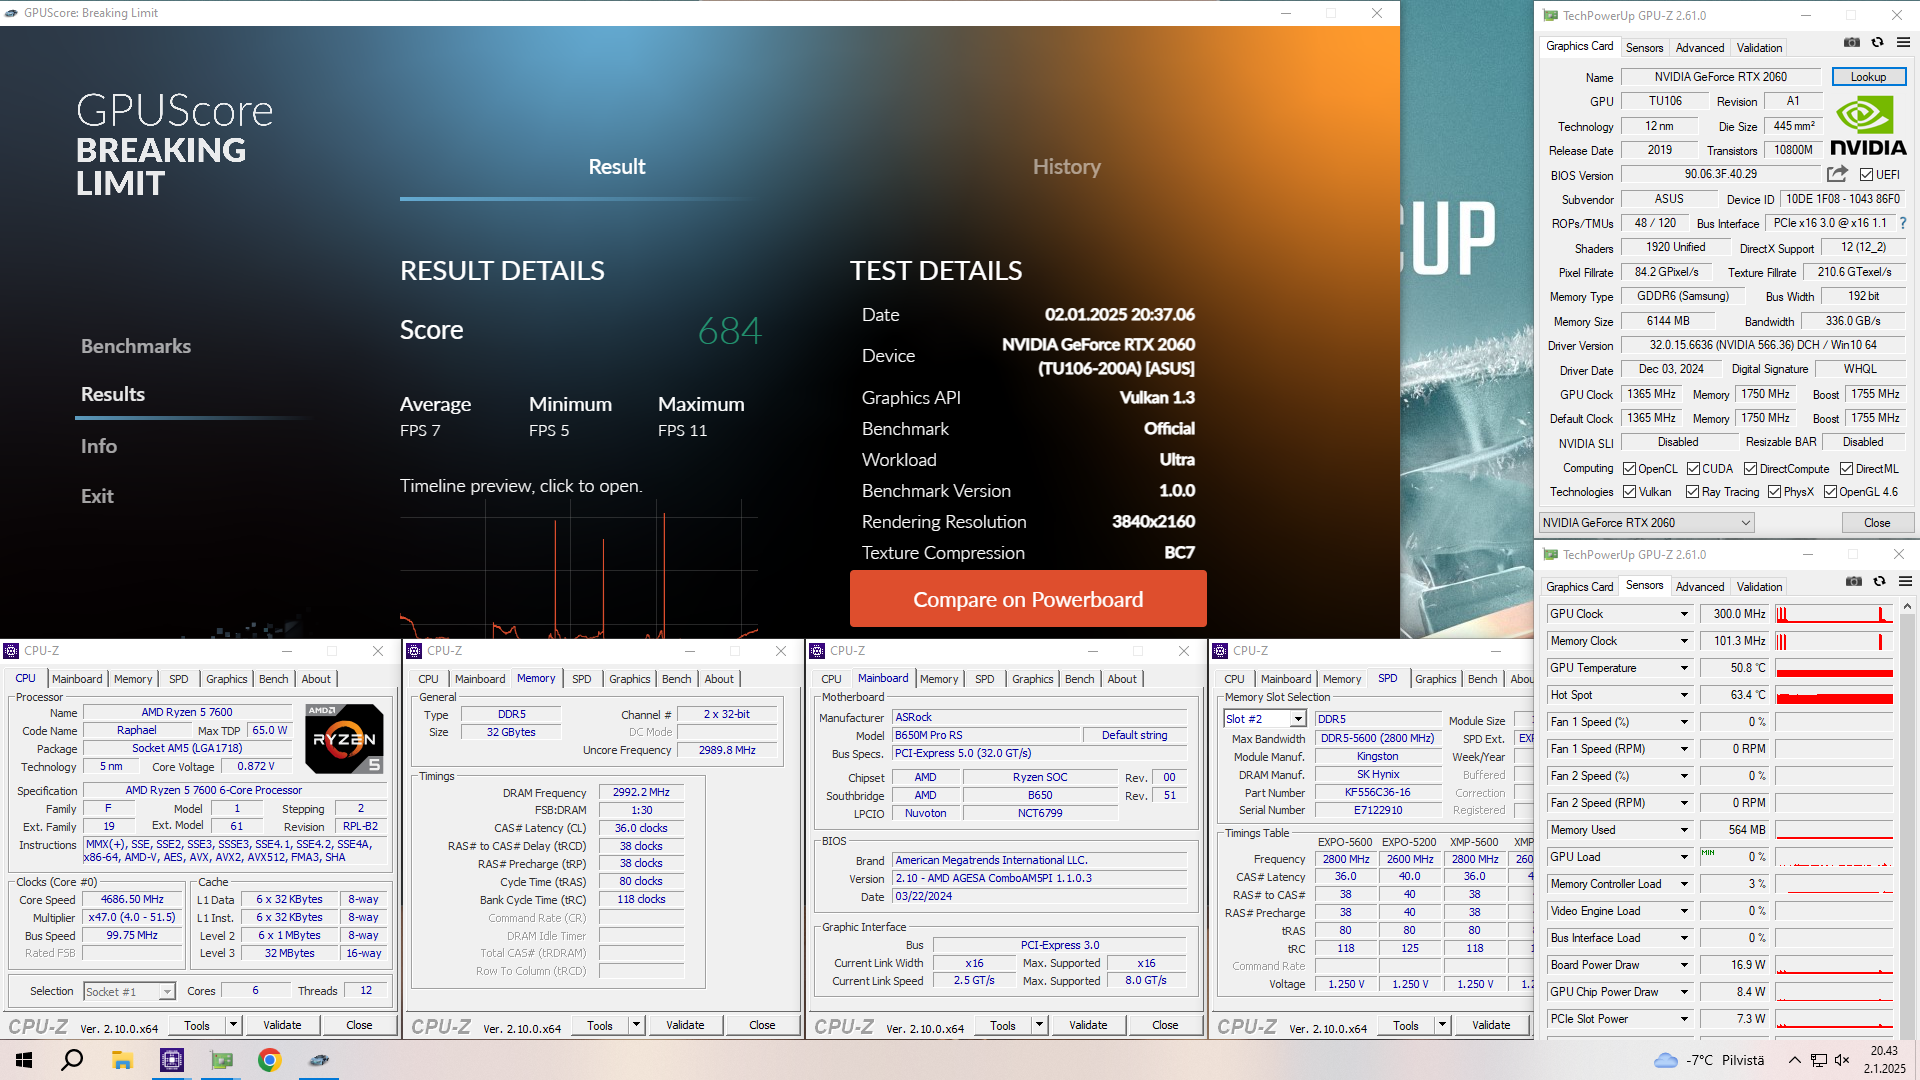Click Exit in the GPUScore sidebar

pos(97,496)
